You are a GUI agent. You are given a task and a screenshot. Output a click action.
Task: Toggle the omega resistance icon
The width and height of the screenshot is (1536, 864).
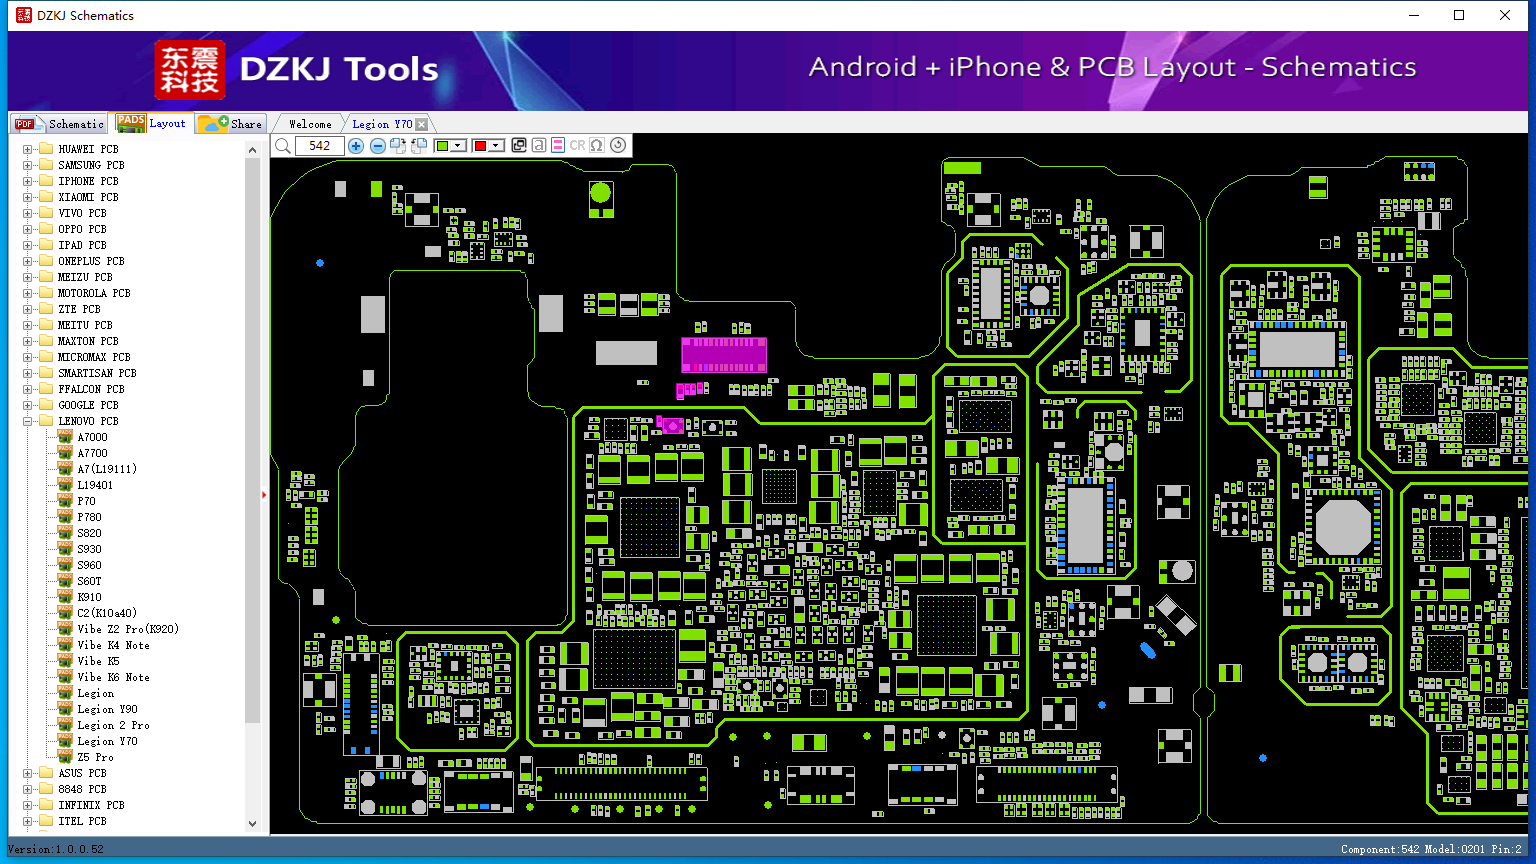click(x=597, y=146)
